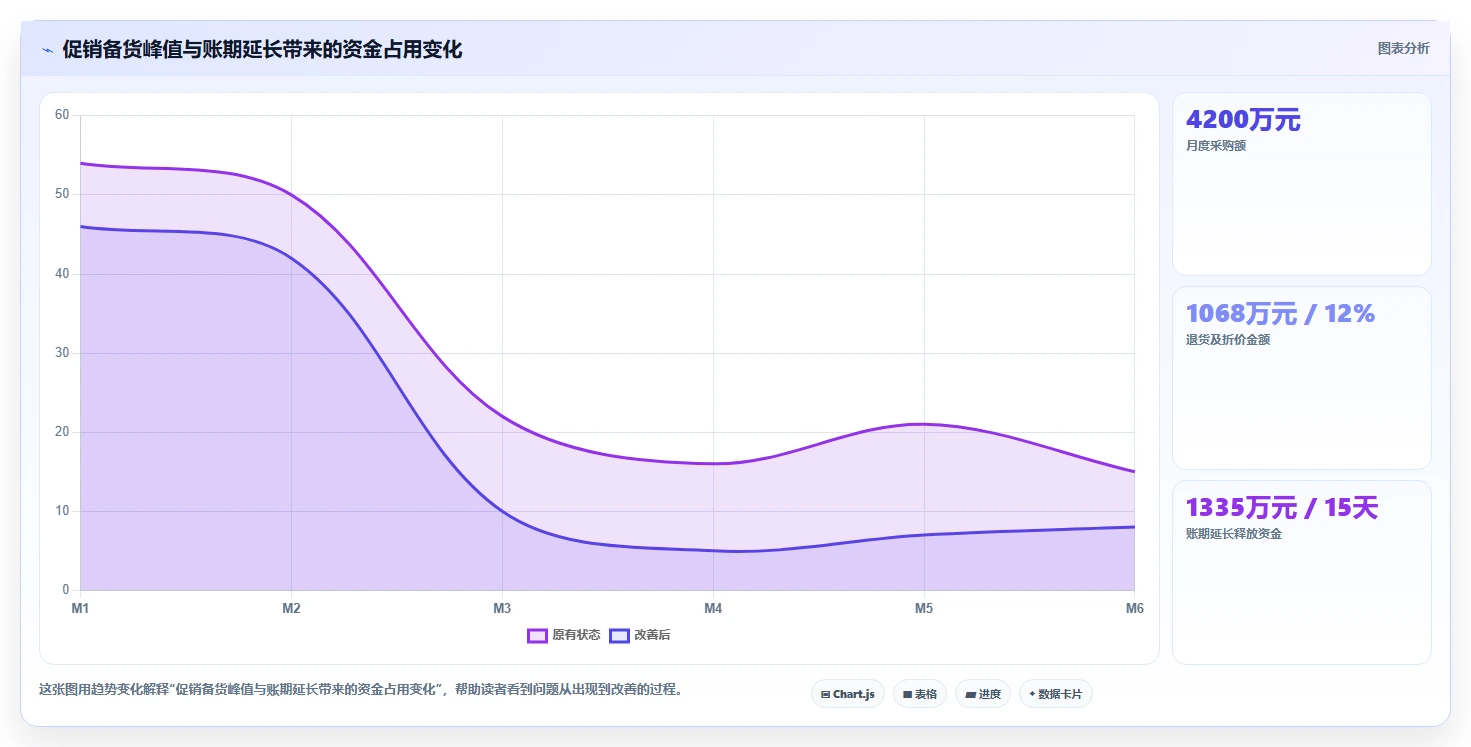Viewport: 1471px width, 747px height.
Task: Click the 40 y-axis value
Action: (x=62, y=274)
